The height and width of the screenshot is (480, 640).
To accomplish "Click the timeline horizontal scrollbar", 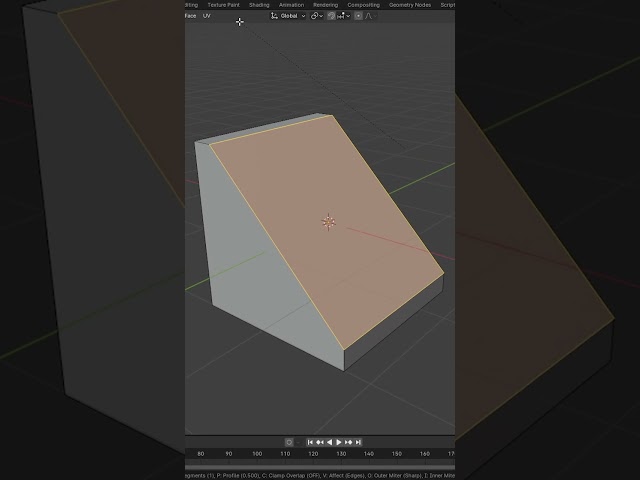I will 320,467.
